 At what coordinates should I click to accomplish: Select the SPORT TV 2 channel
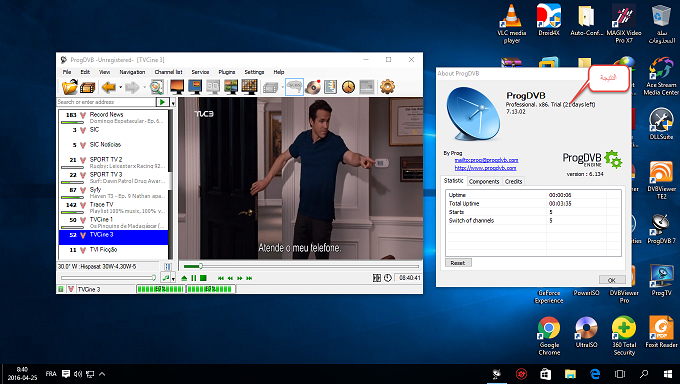coord(114,162)
